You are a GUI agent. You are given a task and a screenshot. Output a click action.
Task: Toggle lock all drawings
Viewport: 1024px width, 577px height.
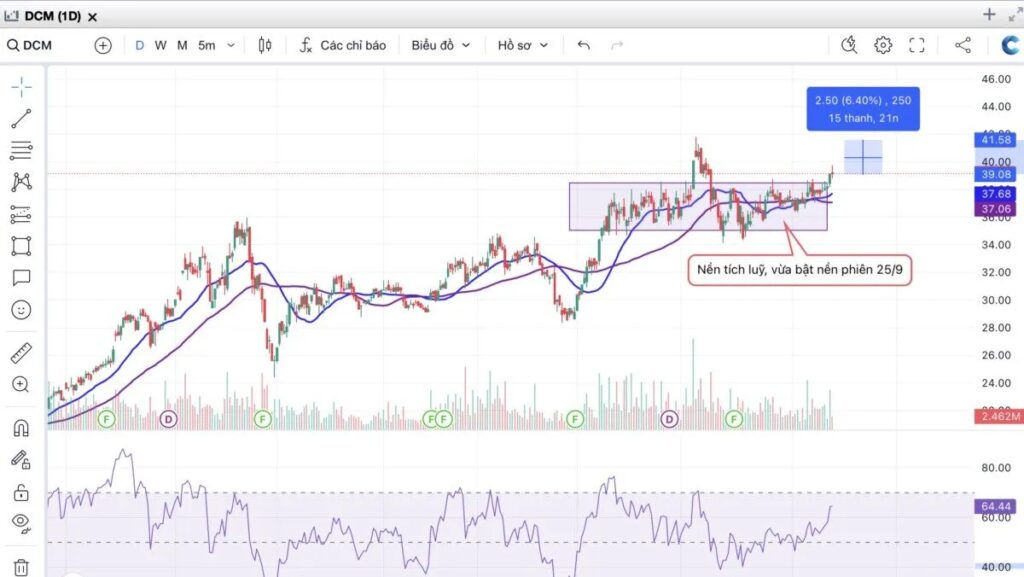pos(21,493)
